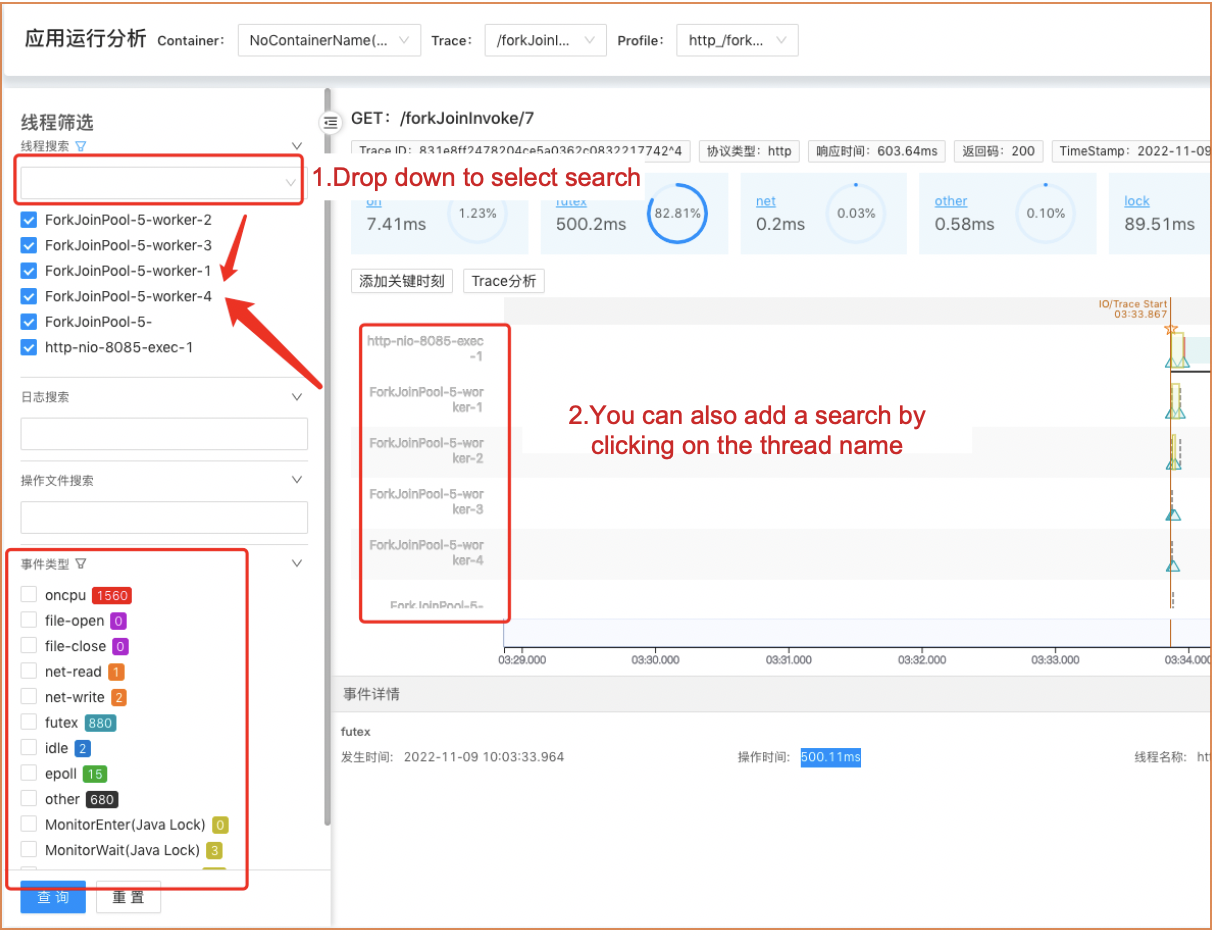
Task: Open the Profile dropdown selector
Action: point(737,41)
